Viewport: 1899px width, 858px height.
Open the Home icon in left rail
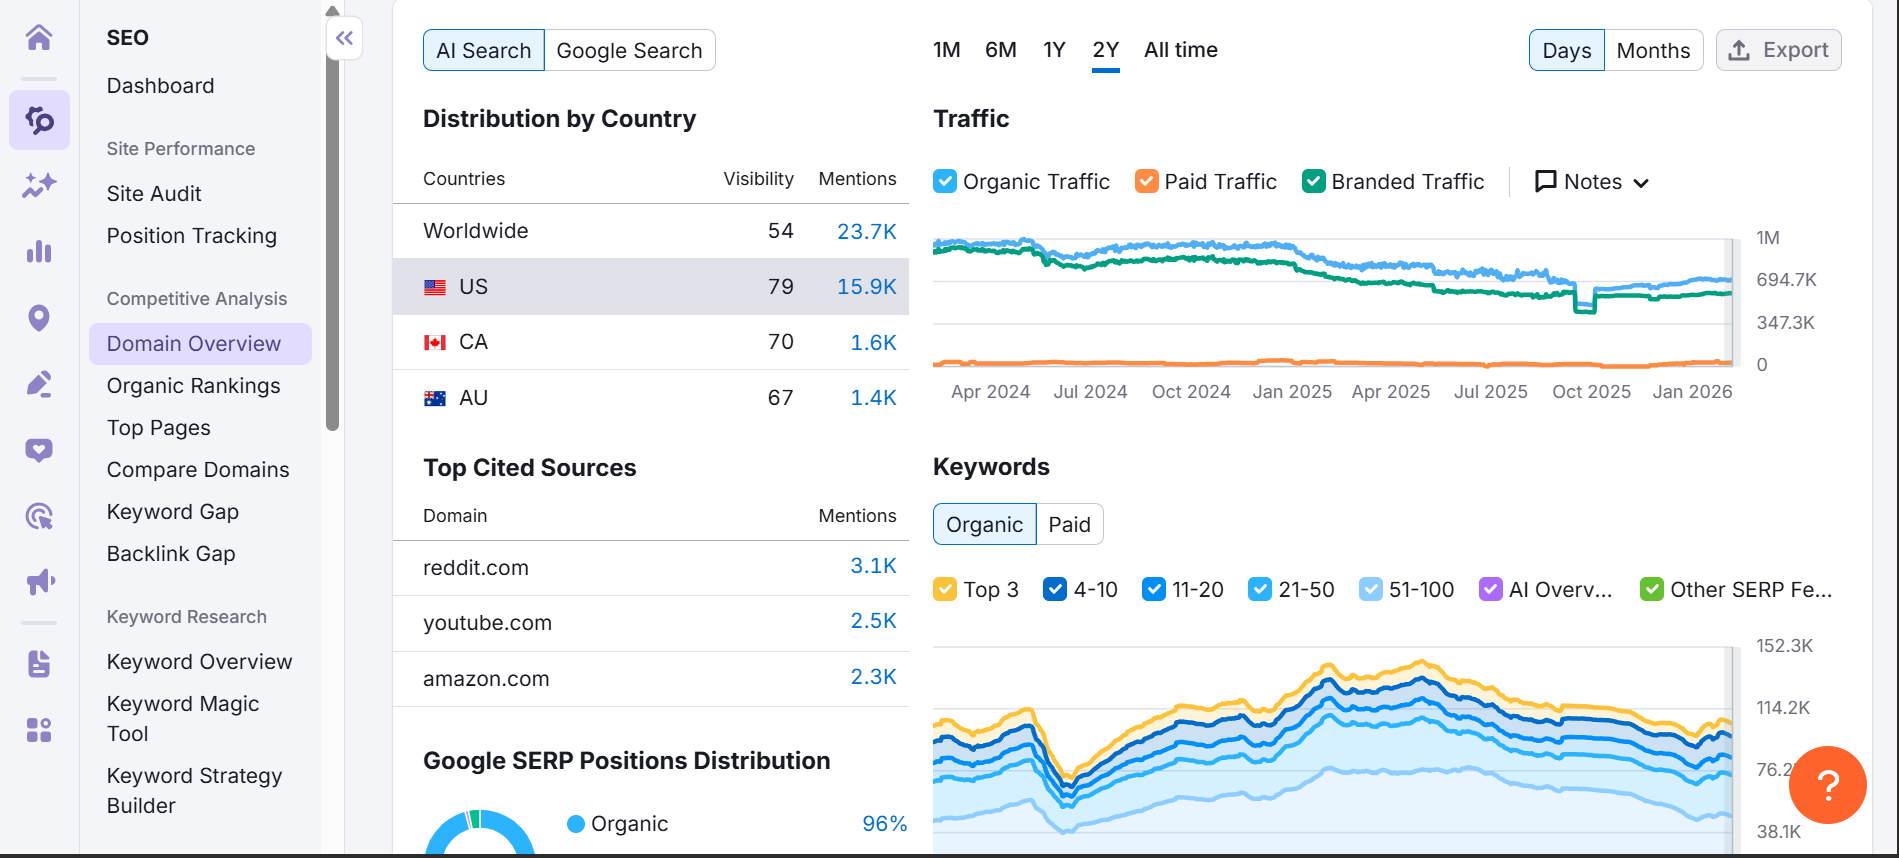tap(39, 38)
